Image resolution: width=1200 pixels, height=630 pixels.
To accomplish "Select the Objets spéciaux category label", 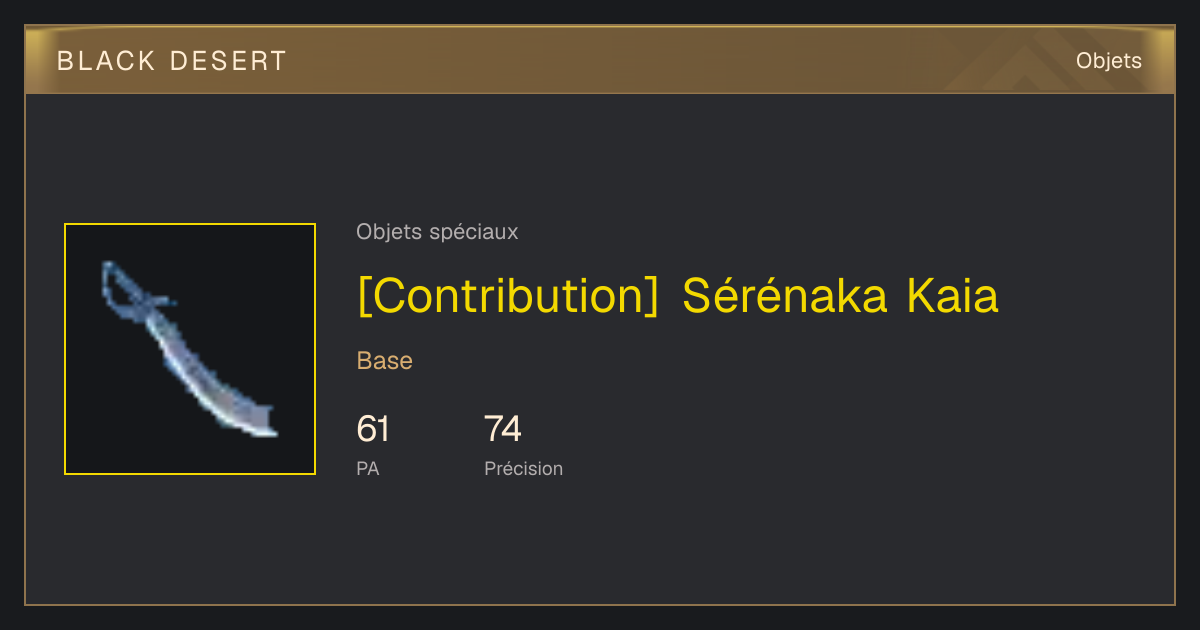I will (x=437, y=232).
